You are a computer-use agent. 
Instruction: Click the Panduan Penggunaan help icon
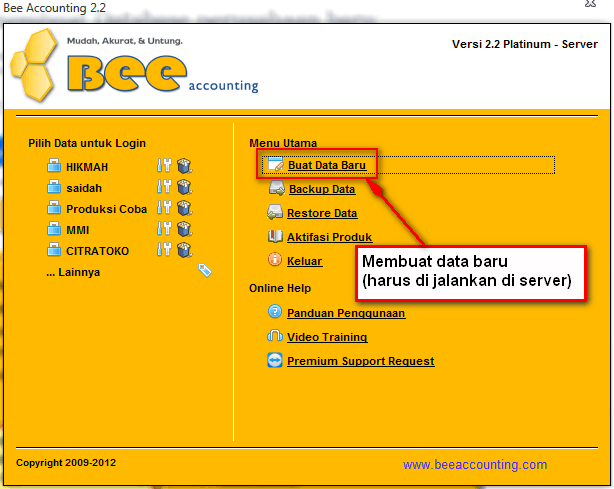click(x=275, y=312)
